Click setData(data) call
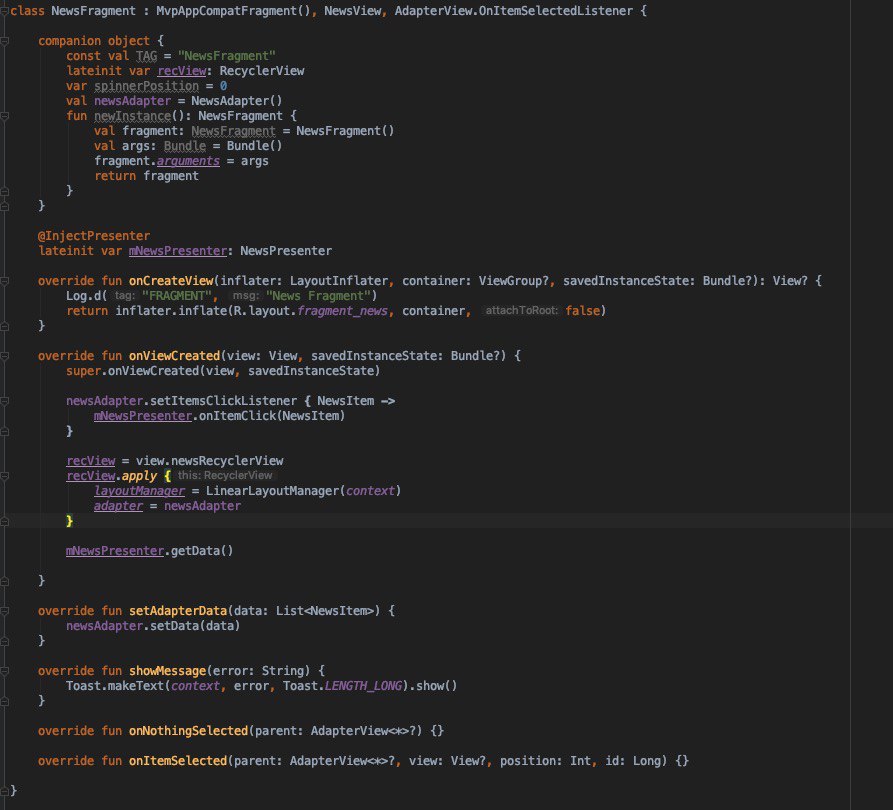The image size is (893, 810). [x=195, y=626]
